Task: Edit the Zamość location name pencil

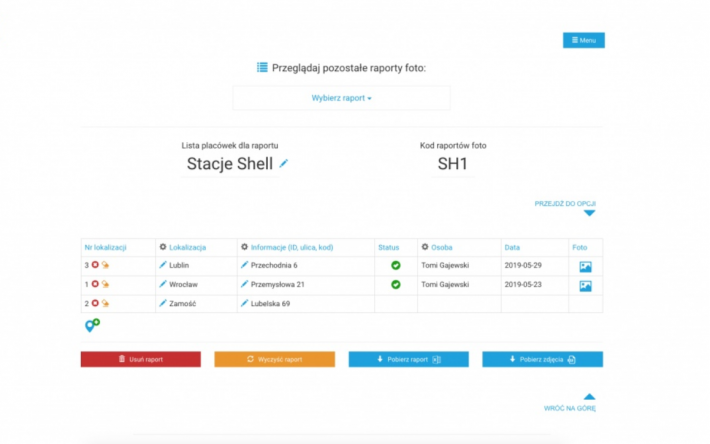Action: click(x=163, y=303)
